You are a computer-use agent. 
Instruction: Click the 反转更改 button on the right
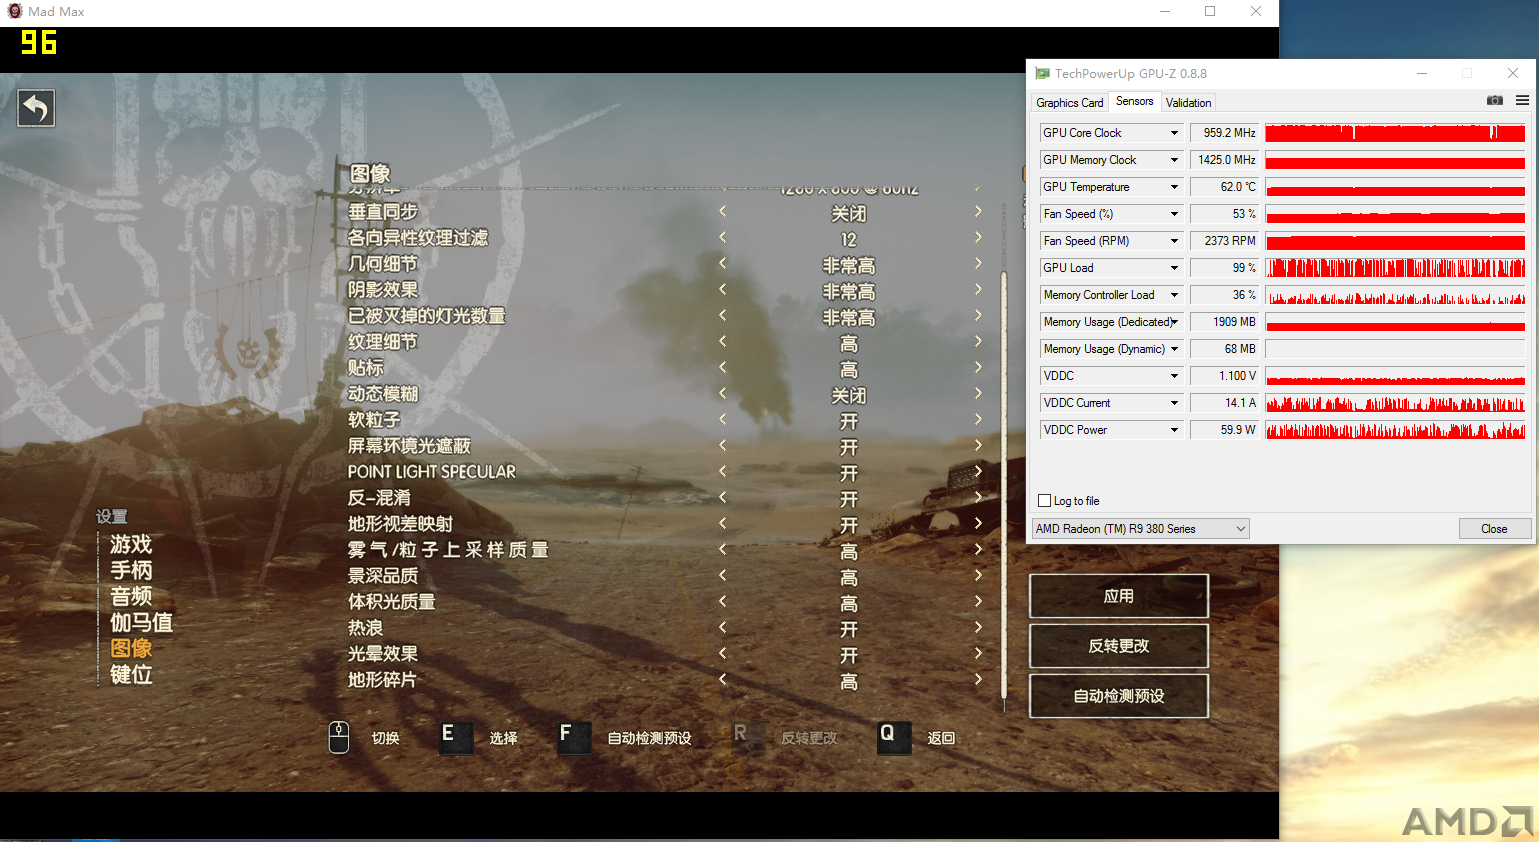pos(1119,646)
